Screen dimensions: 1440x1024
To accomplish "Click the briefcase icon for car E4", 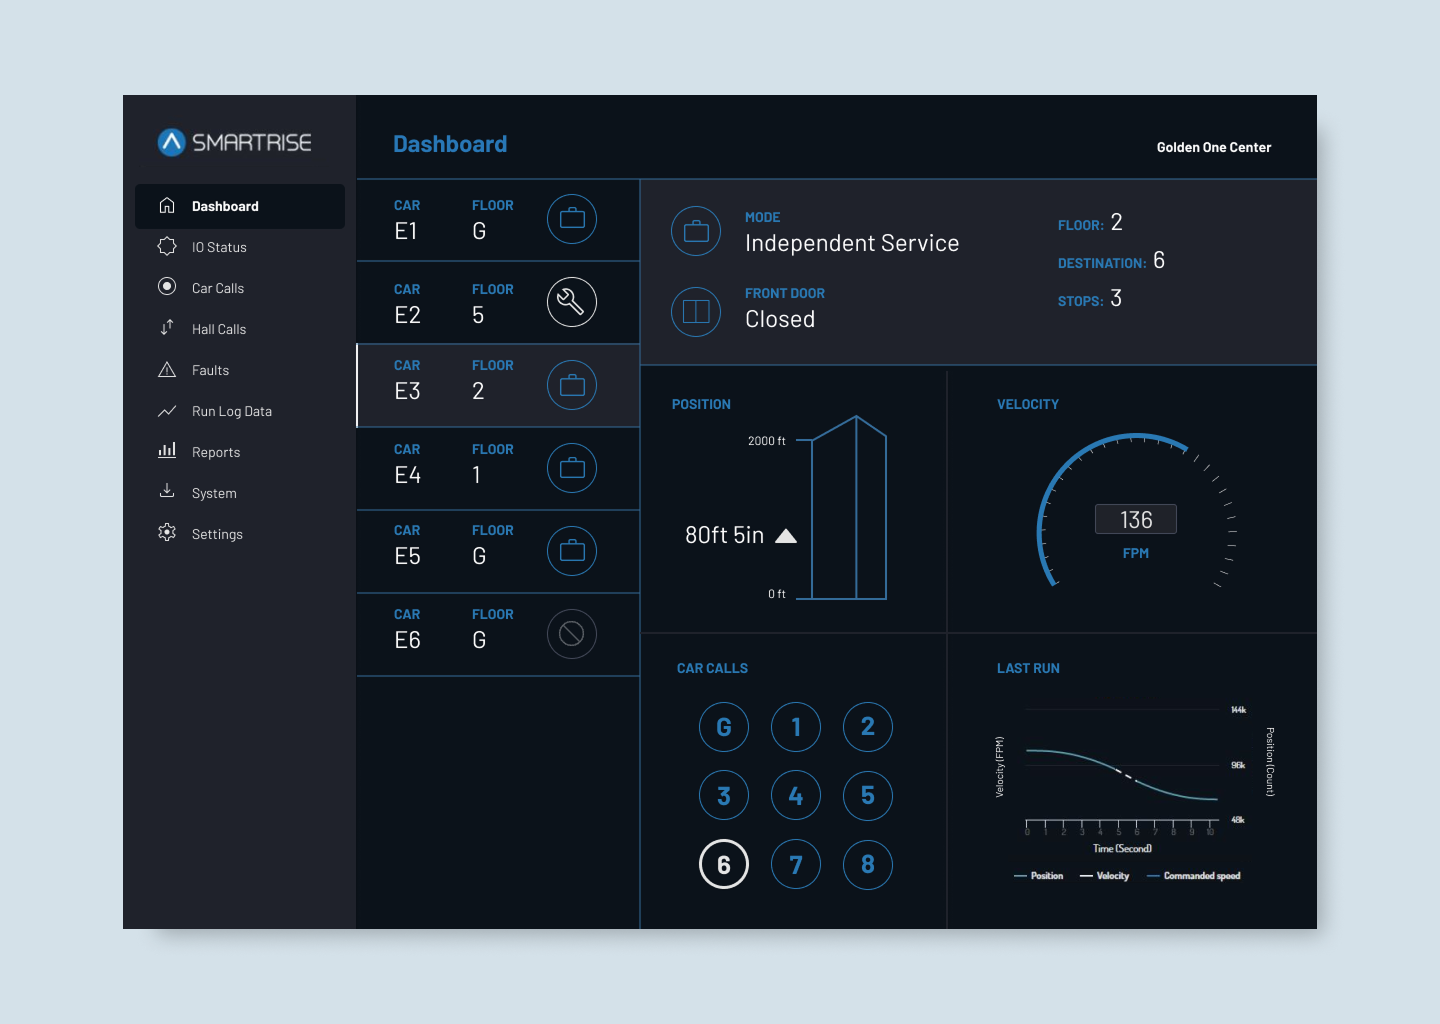I will (571, 468).
